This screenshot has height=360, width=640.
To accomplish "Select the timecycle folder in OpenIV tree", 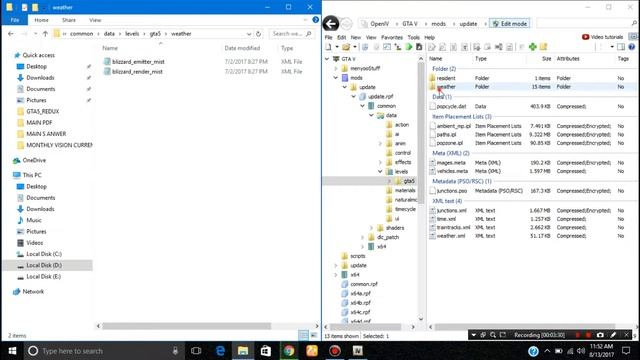I will [x=405, y=209].
